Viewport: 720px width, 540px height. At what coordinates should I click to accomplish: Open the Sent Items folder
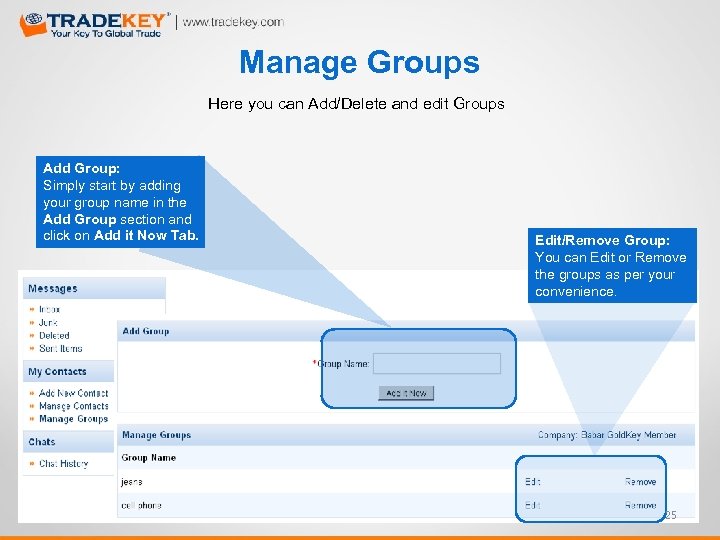point(61,349)
